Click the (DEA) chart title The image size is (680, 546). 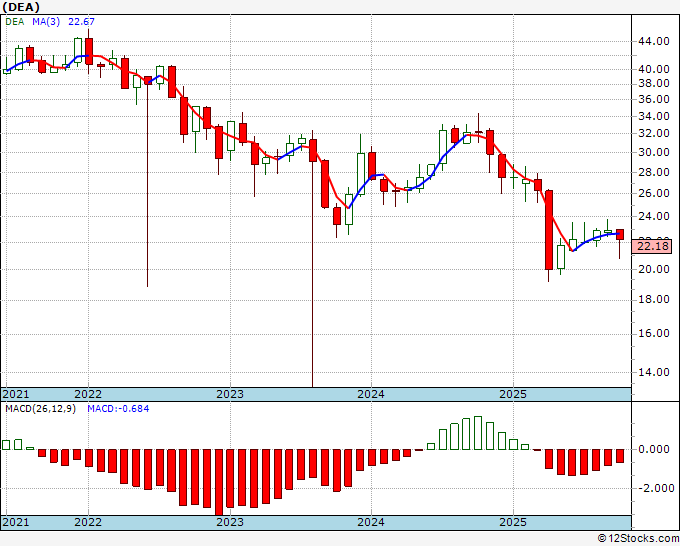tap(21, 7)
